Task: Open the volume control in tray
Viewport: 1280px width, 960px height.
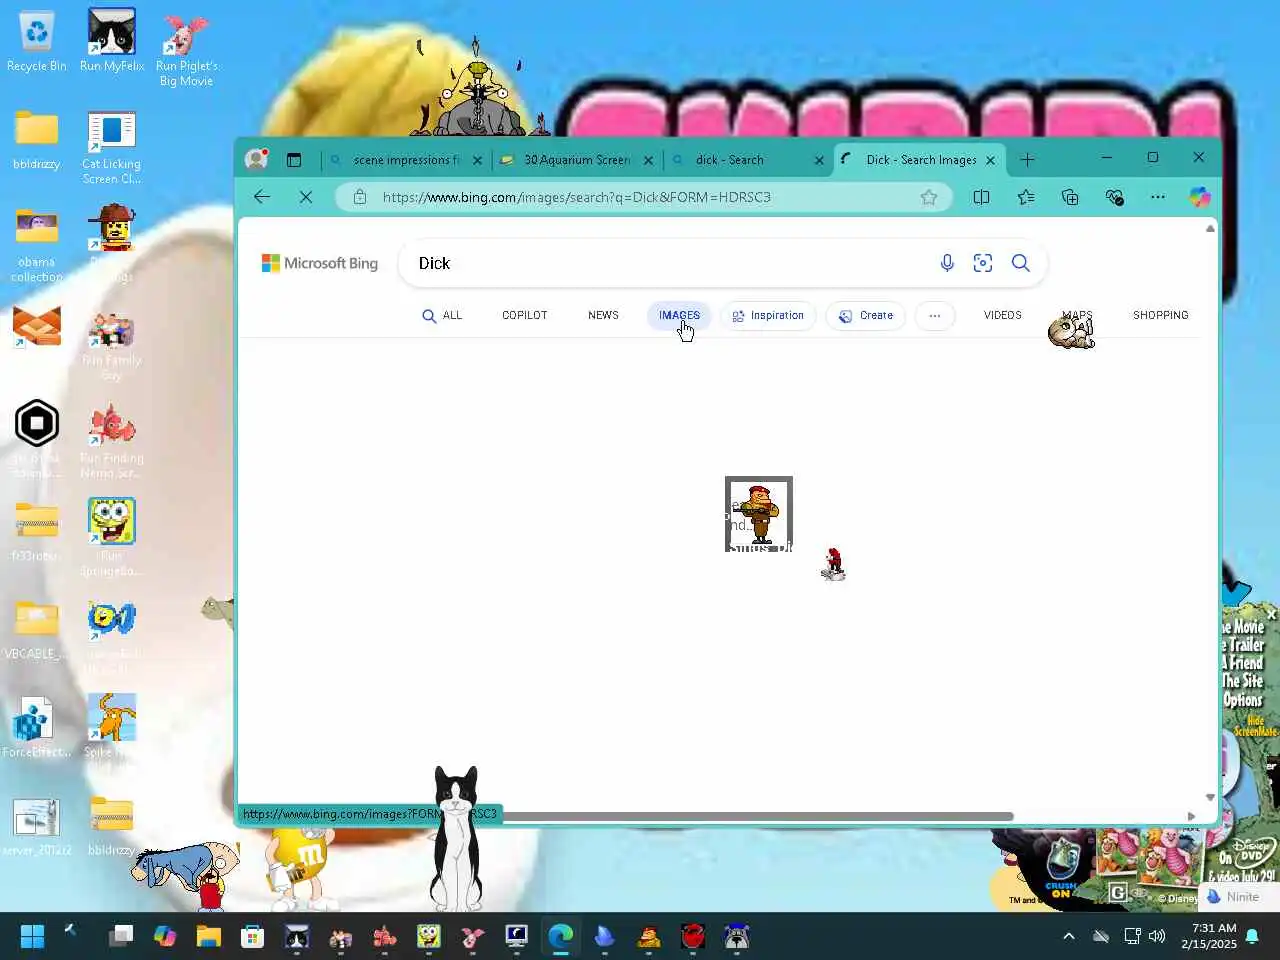Action: [x=1157, y=936]
